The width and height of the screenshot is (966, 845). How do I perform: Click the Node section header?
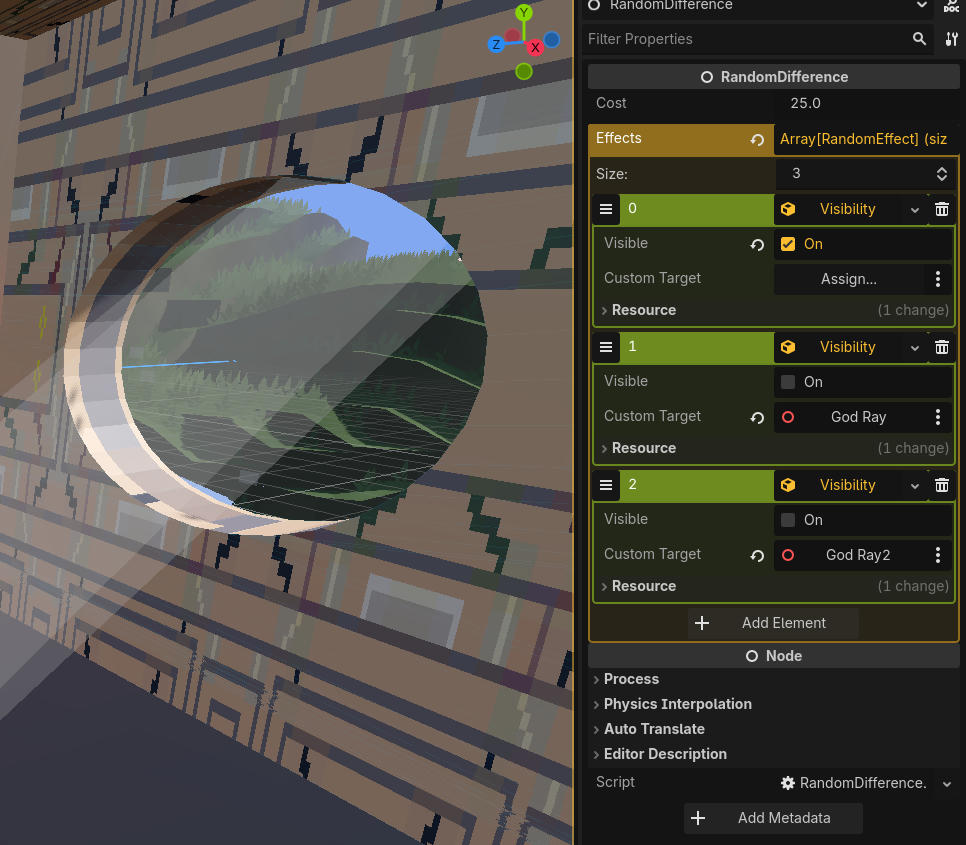tap(773, 656)
